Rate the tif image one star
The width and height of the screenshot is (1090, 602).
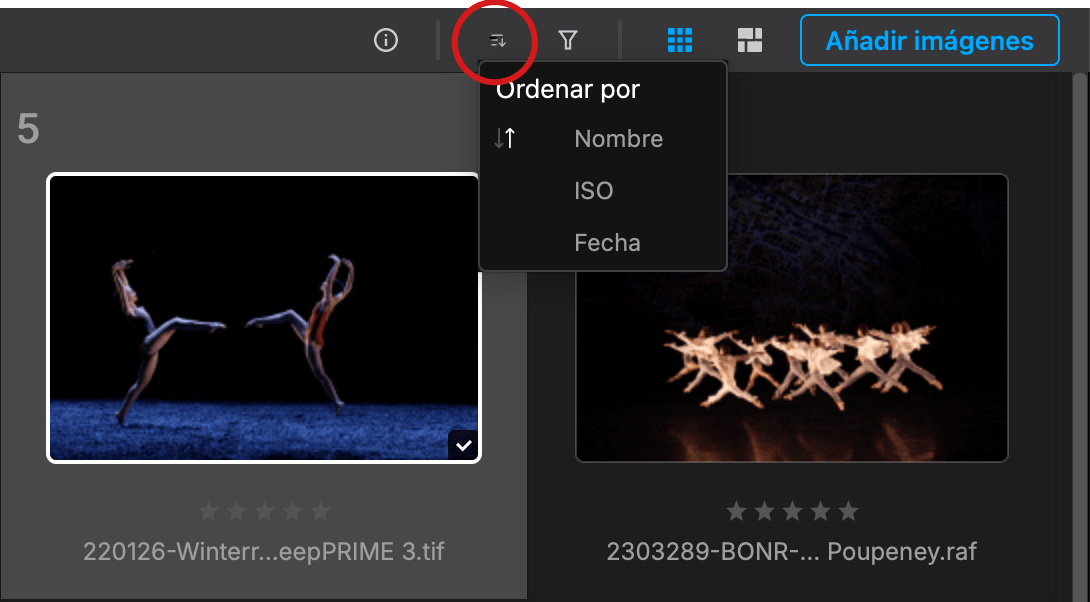tap(208, 512)
